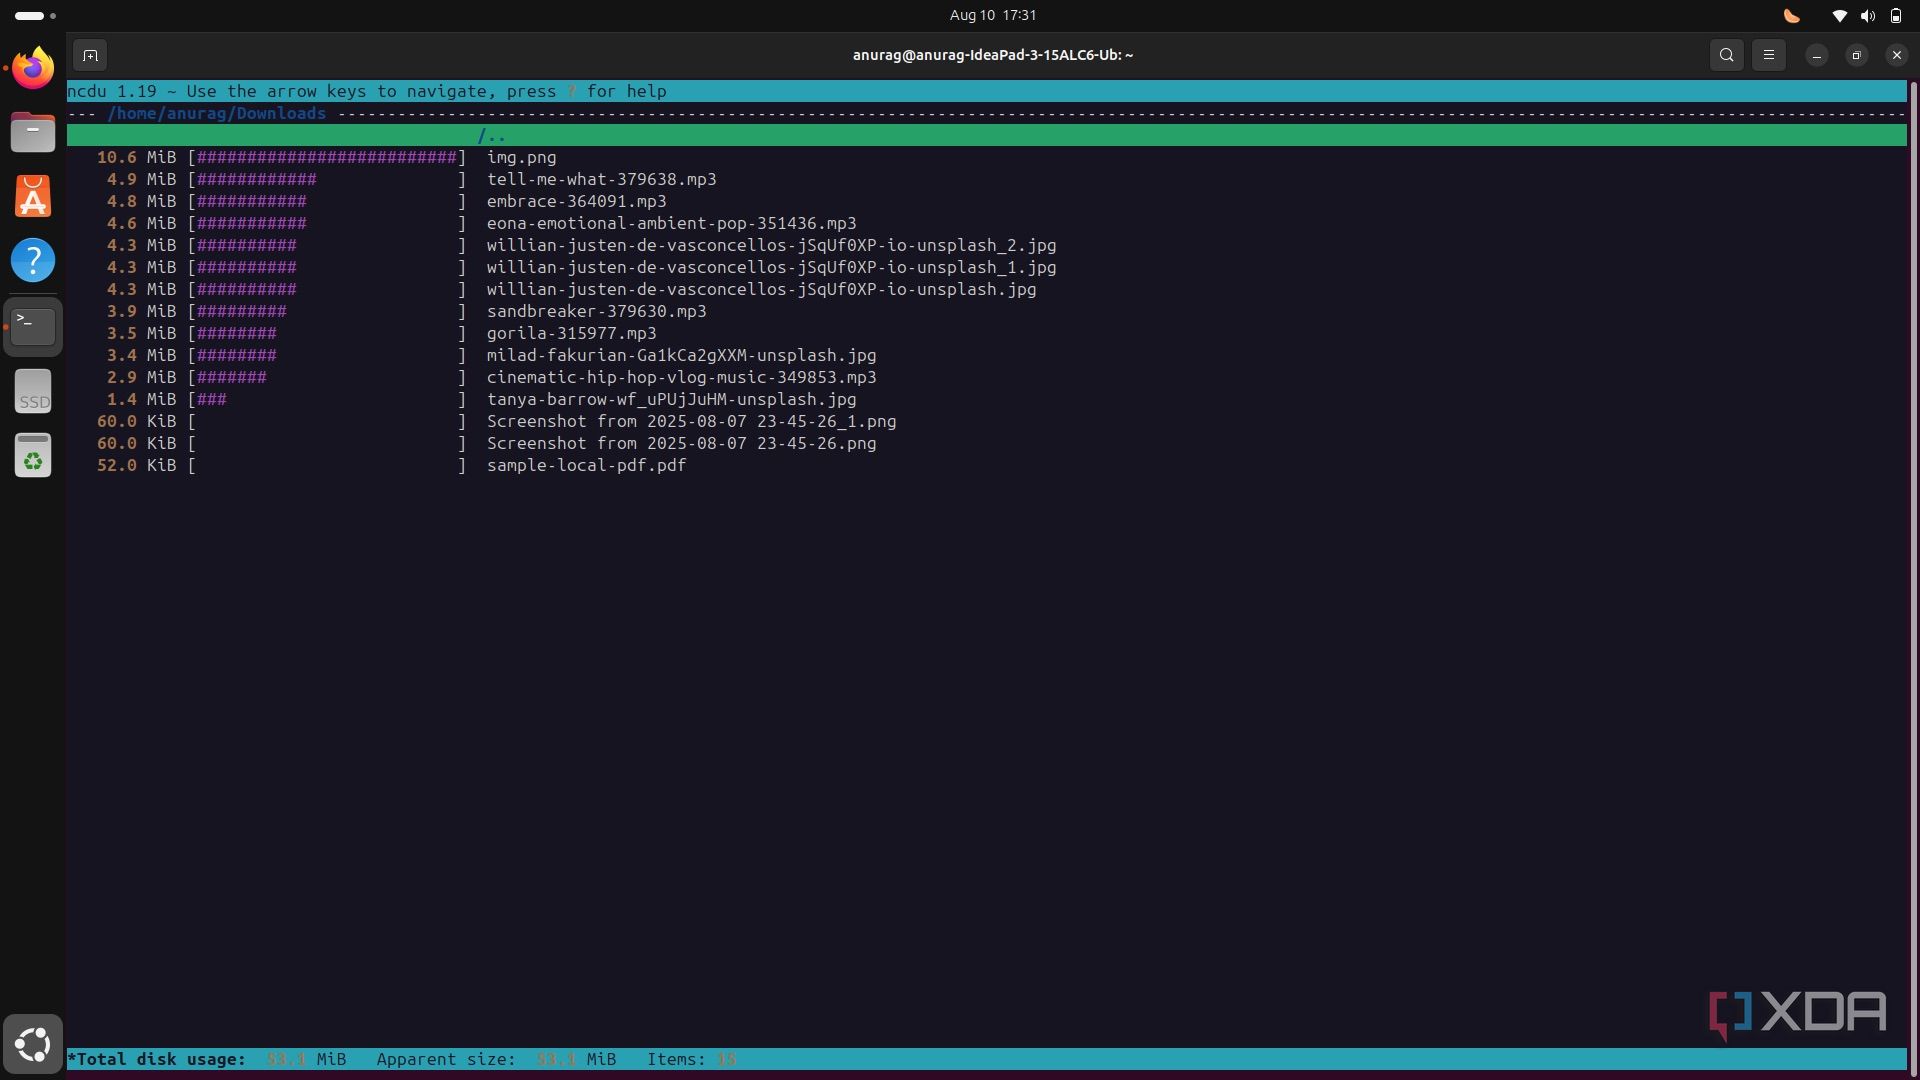Select the img.png row
The height and width of the screenshot is (1080, 1920).
tap(987, 157)
